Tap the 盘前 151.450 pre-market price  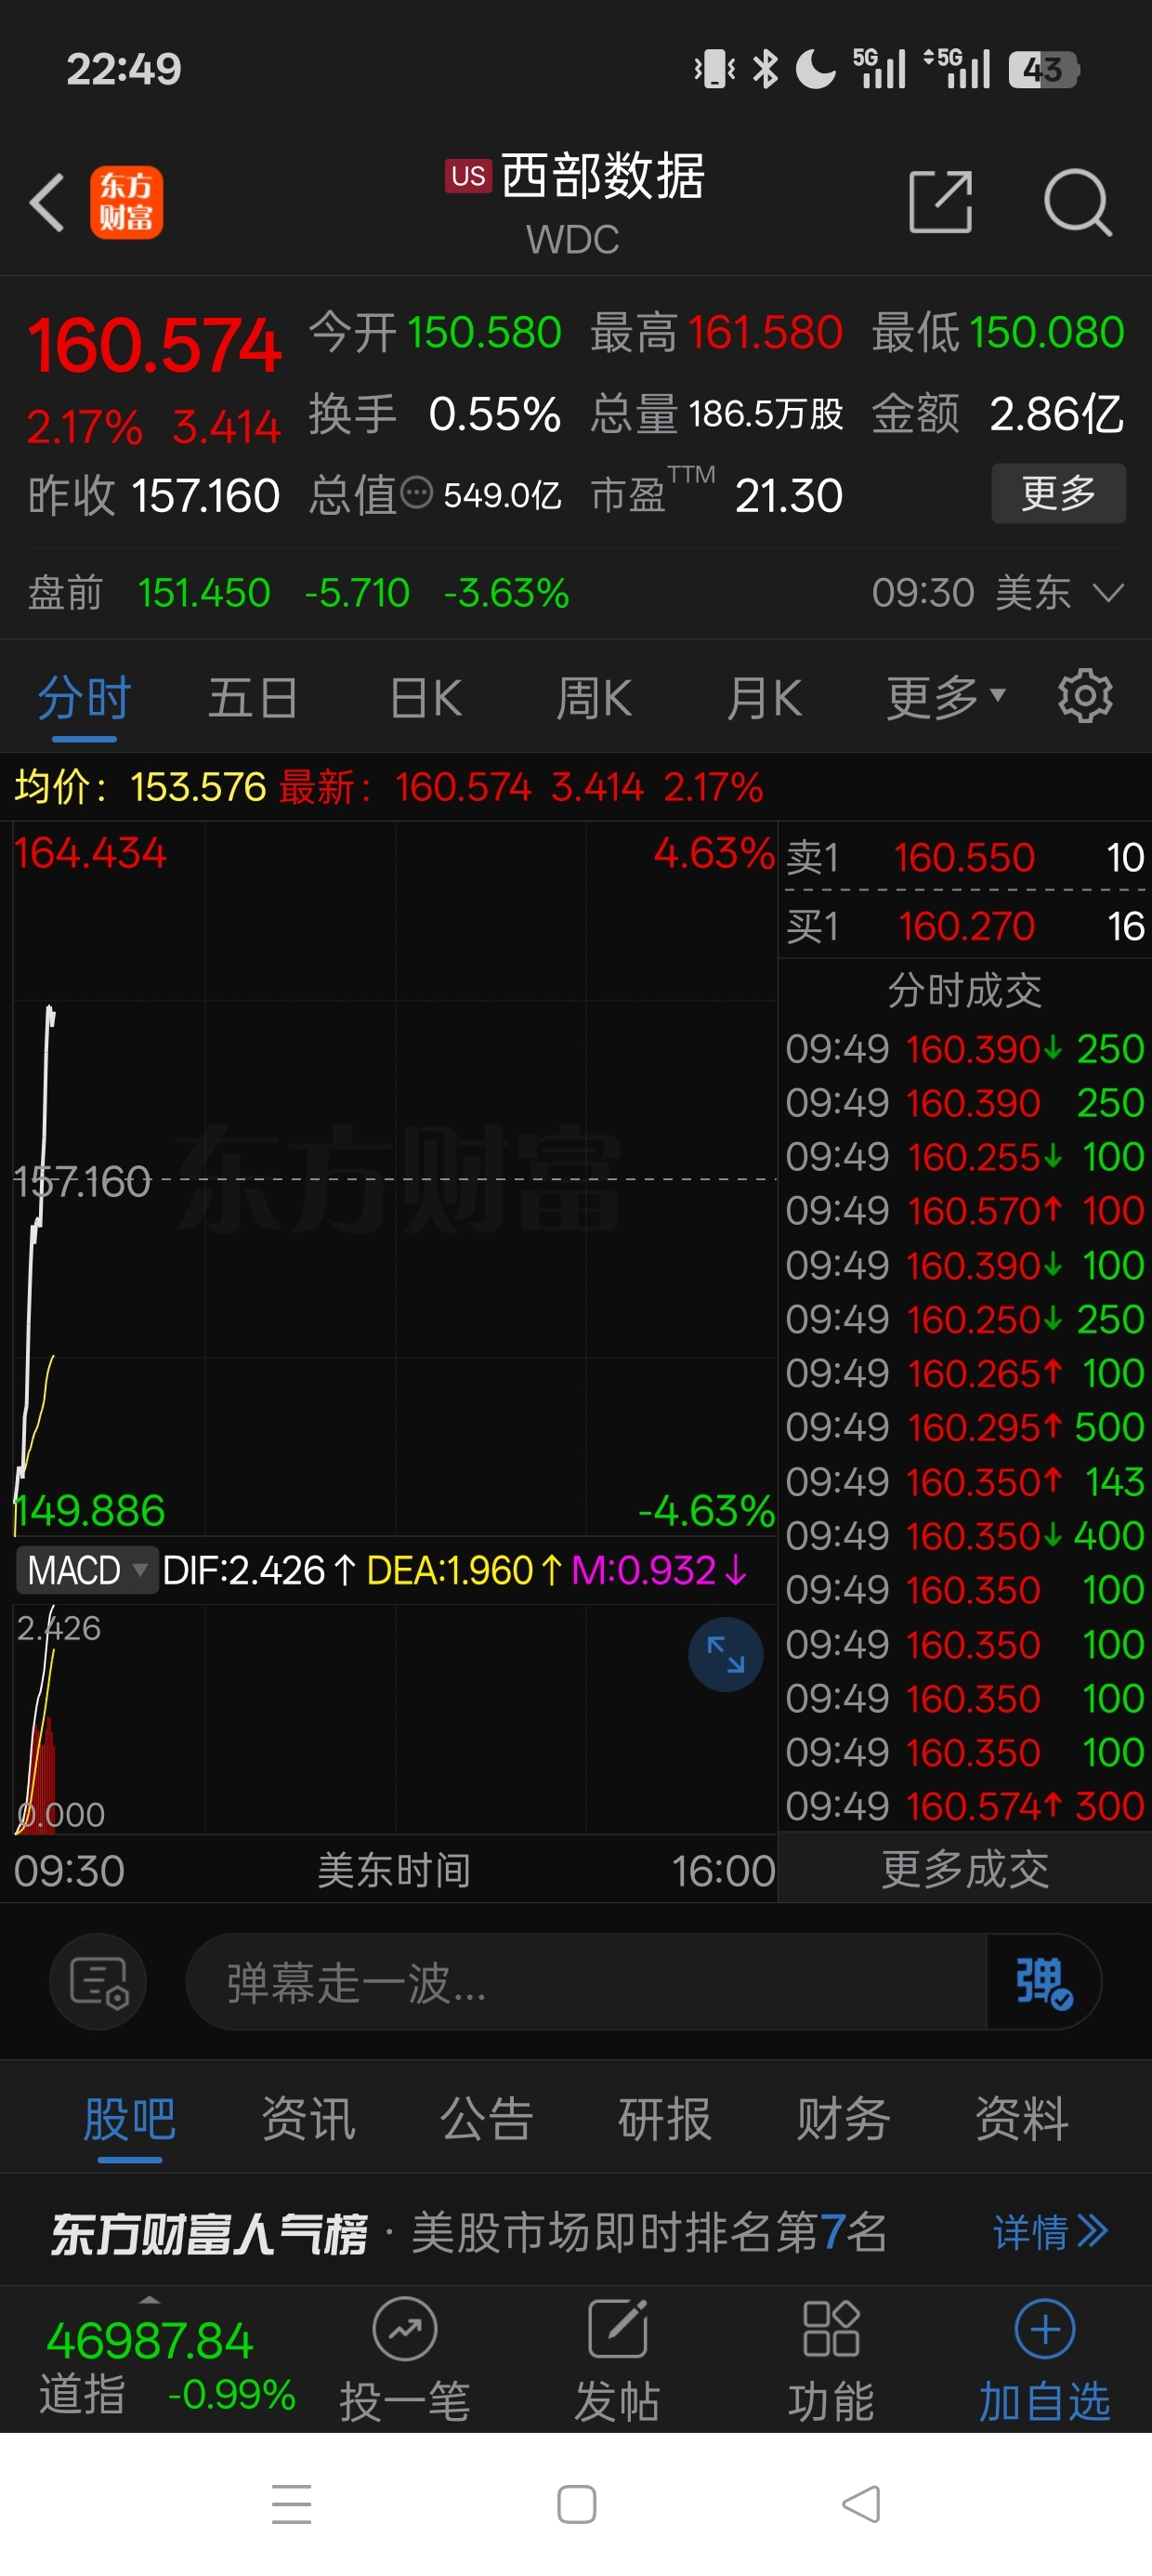click(204, 593)
